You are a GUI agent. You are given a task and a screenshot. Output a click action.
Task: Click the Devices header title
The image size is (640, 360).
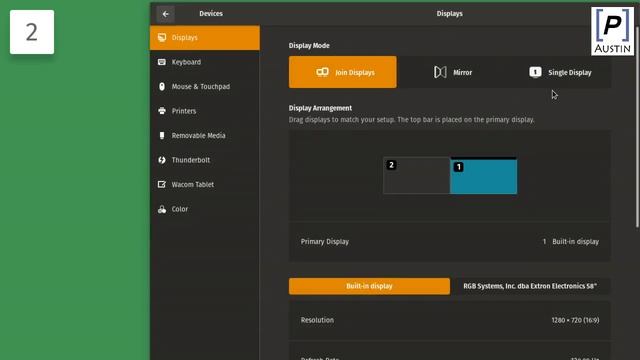click(211, 14)
